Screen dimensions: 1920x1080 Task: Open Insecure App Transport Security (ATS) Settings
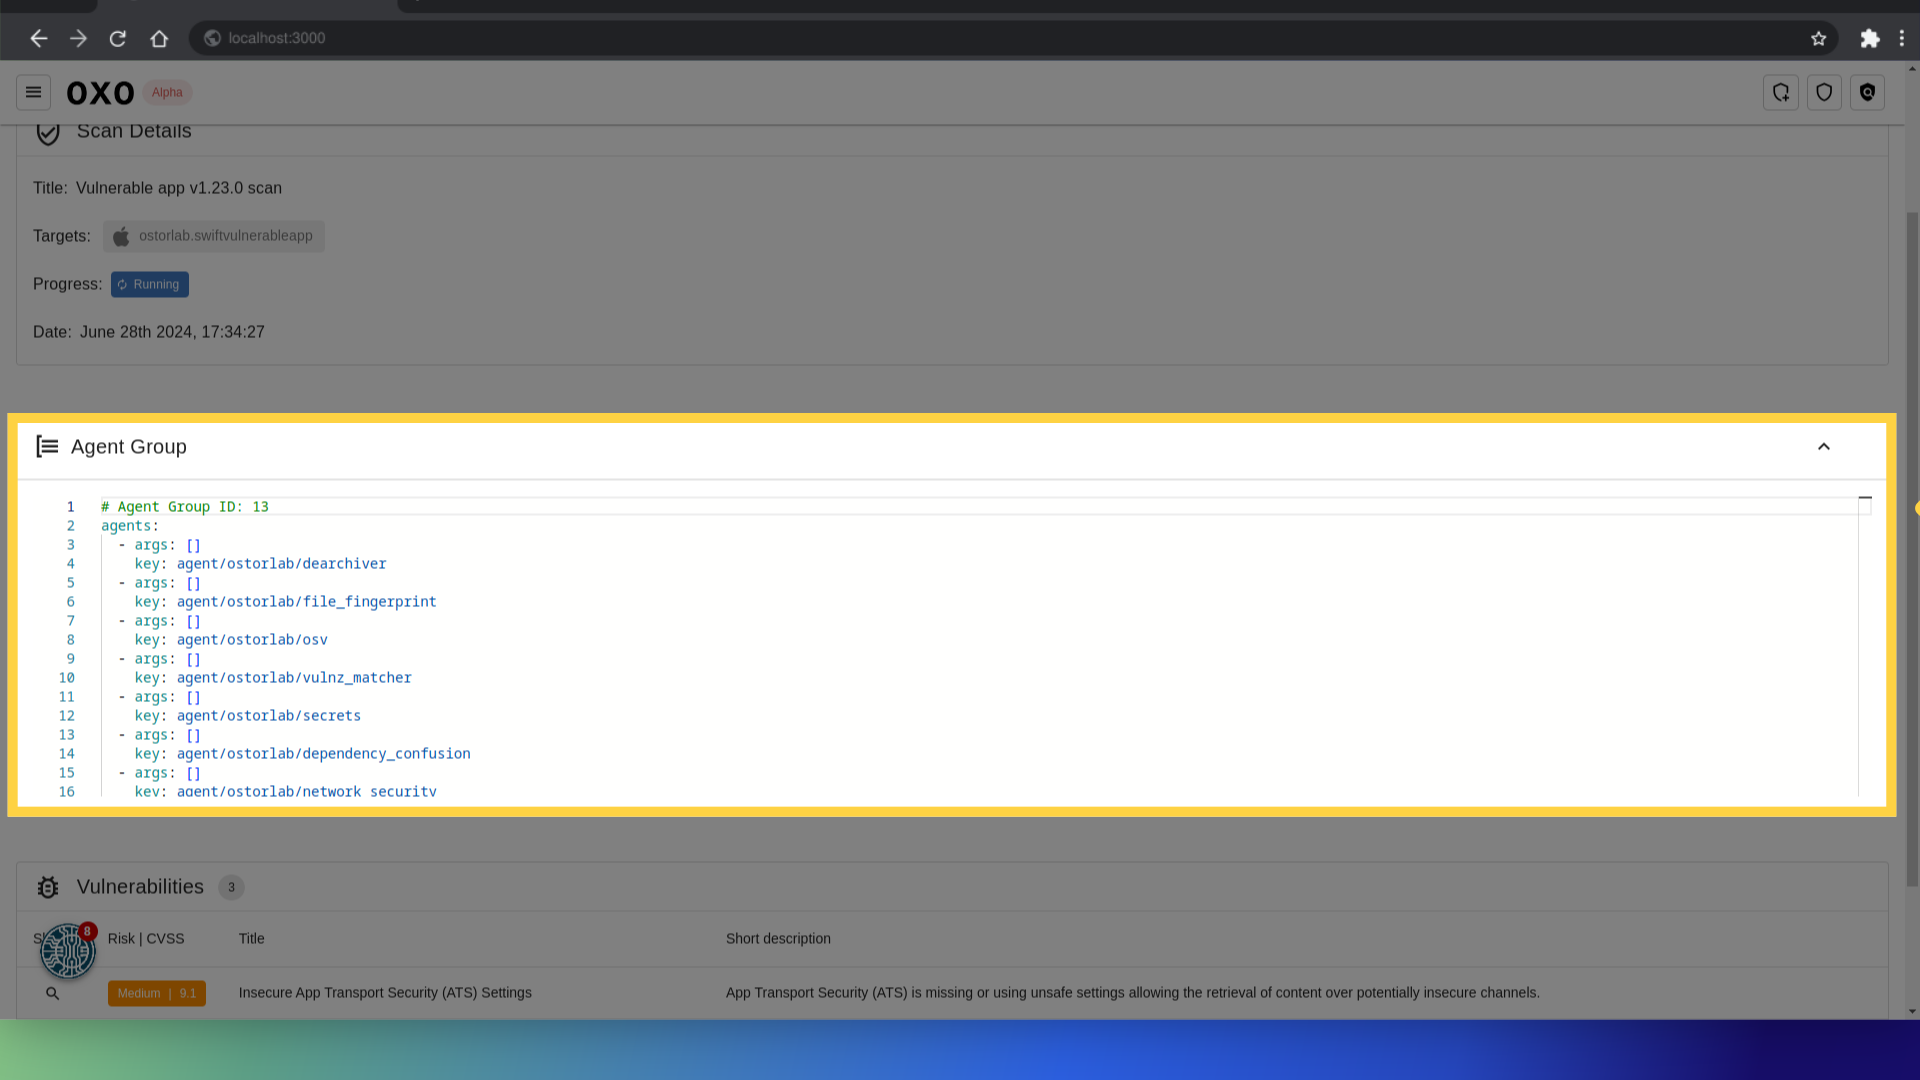tap(385, 993)
